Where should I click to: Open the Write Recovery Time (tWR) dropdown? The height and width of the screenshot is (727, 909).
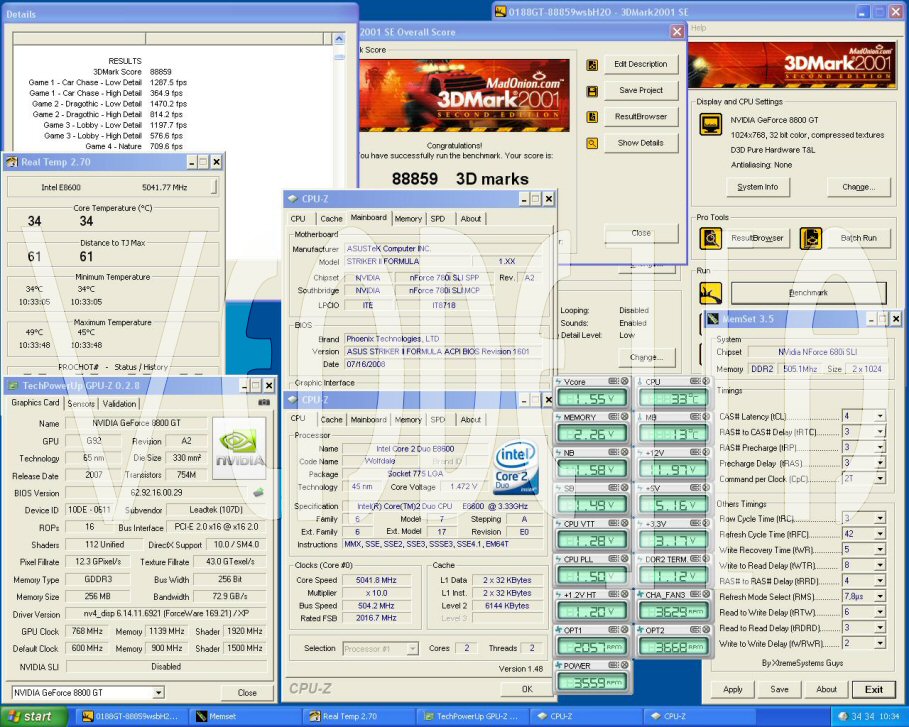(880, 550)
